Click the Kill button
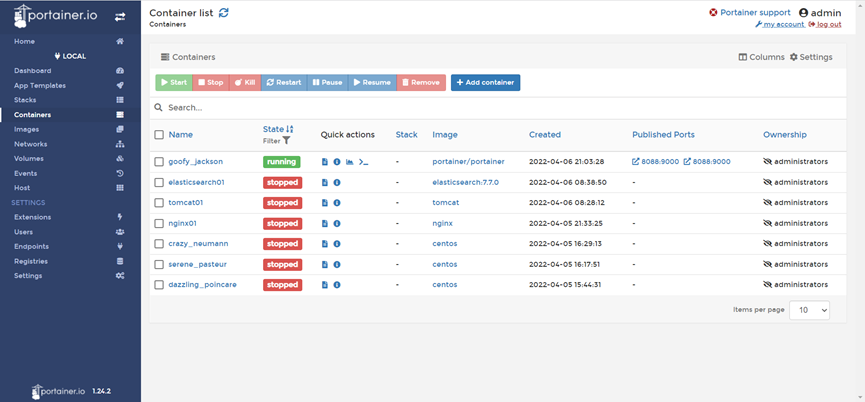 pos(244,83)
